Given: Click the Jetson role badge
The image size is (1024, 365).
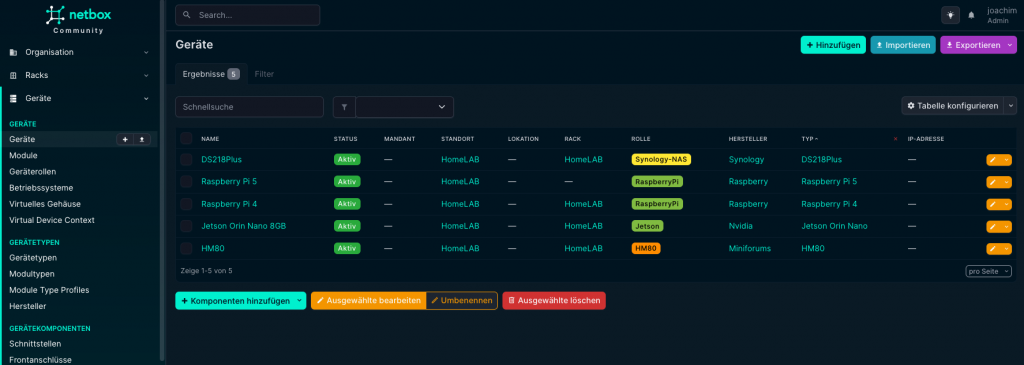Looking at the screenshot, I should tap(647, 226).
